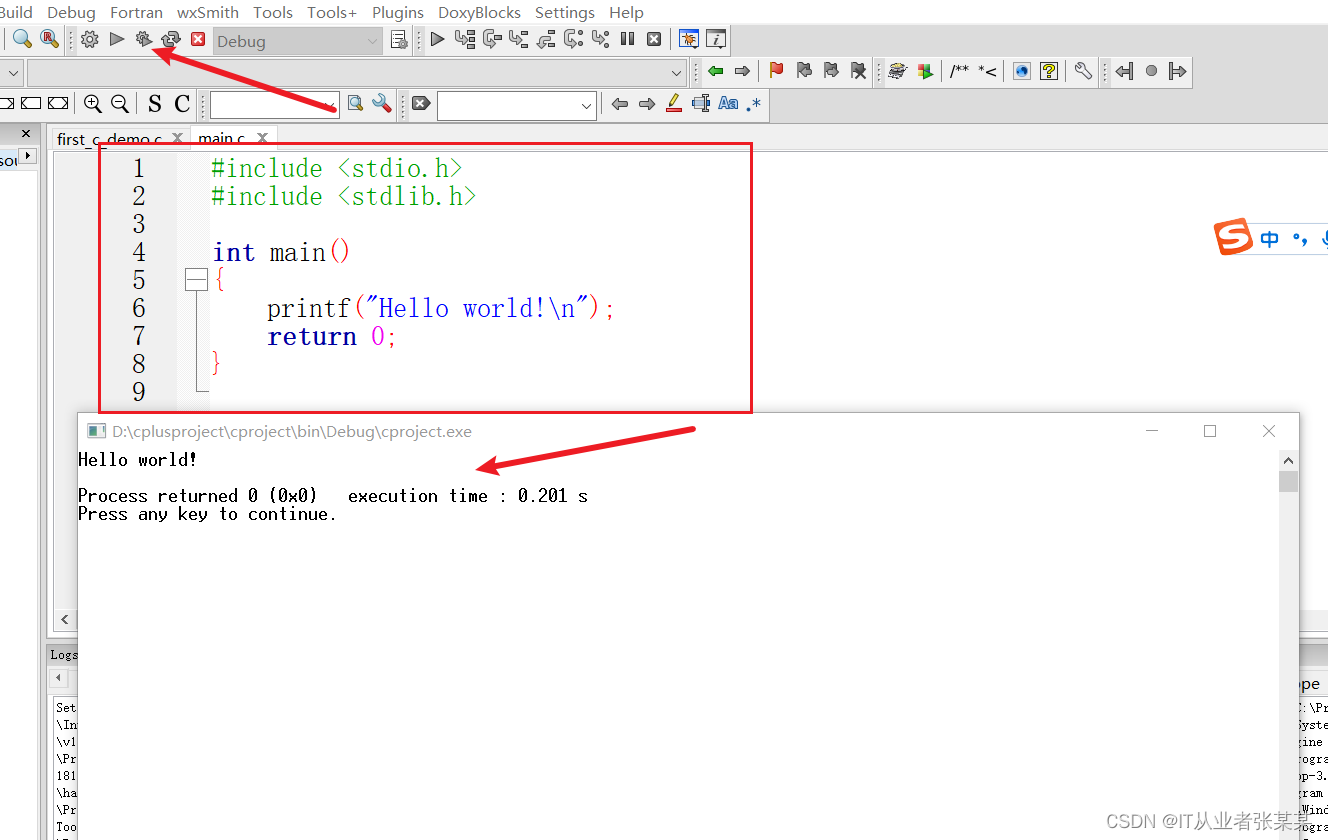The width and height of the screenshot is (1328, 840).
Task: Find previous incremental search match
Action: click(x=620, y=103)
